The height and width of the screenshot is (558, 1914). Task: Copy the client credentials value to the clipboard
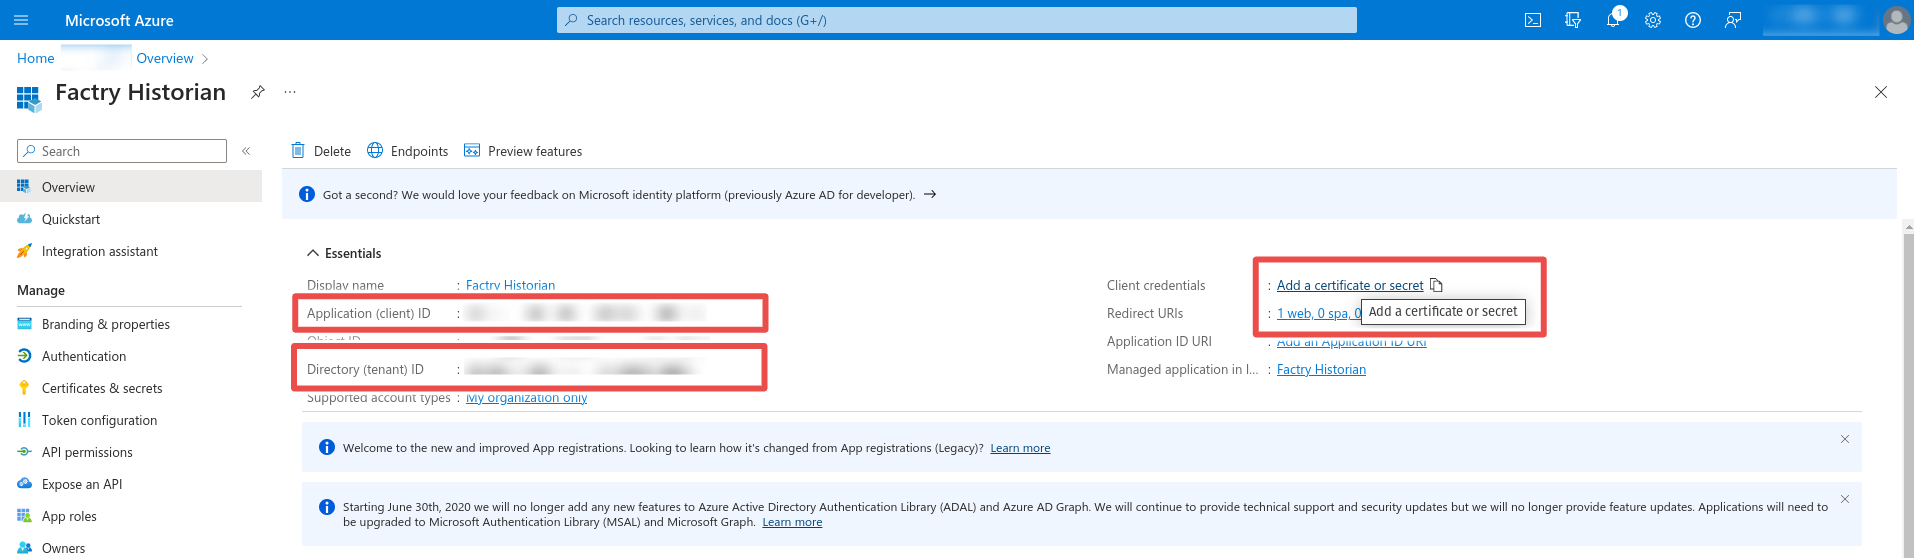[1436, 285]
